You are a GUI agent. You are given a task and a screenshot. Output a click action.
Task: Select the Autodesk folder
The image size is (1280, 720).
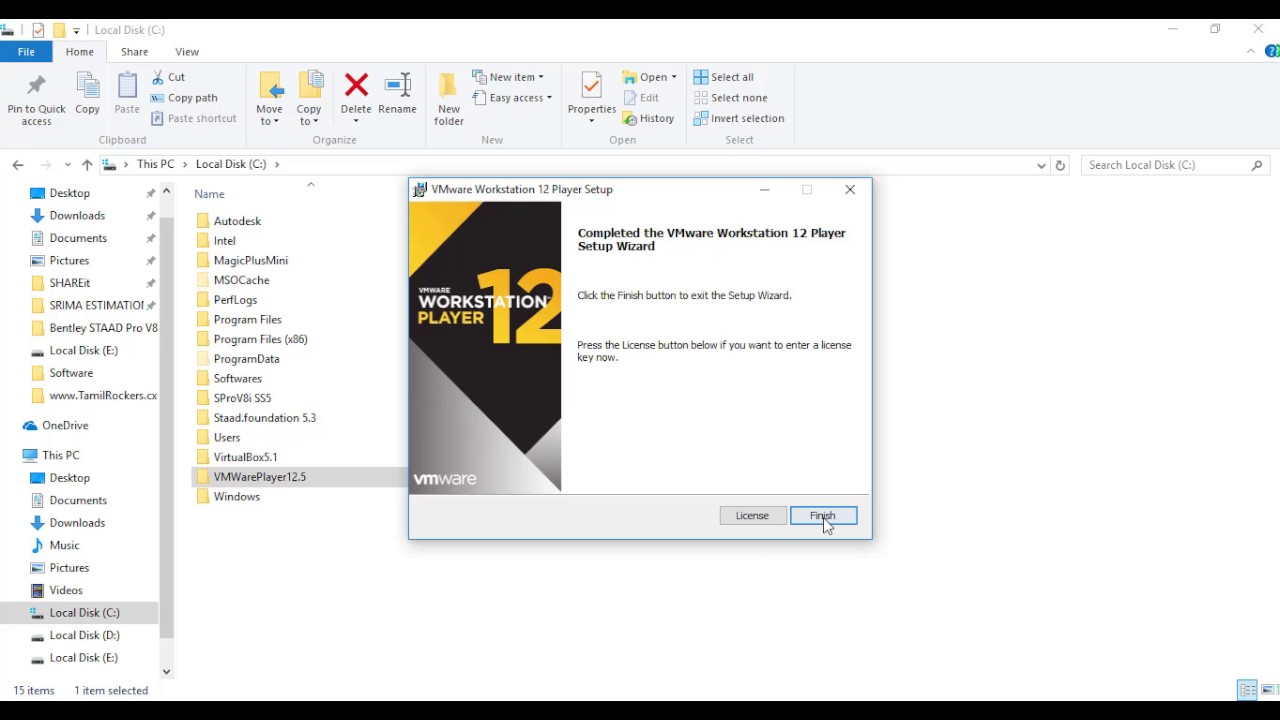coord(237,221)
